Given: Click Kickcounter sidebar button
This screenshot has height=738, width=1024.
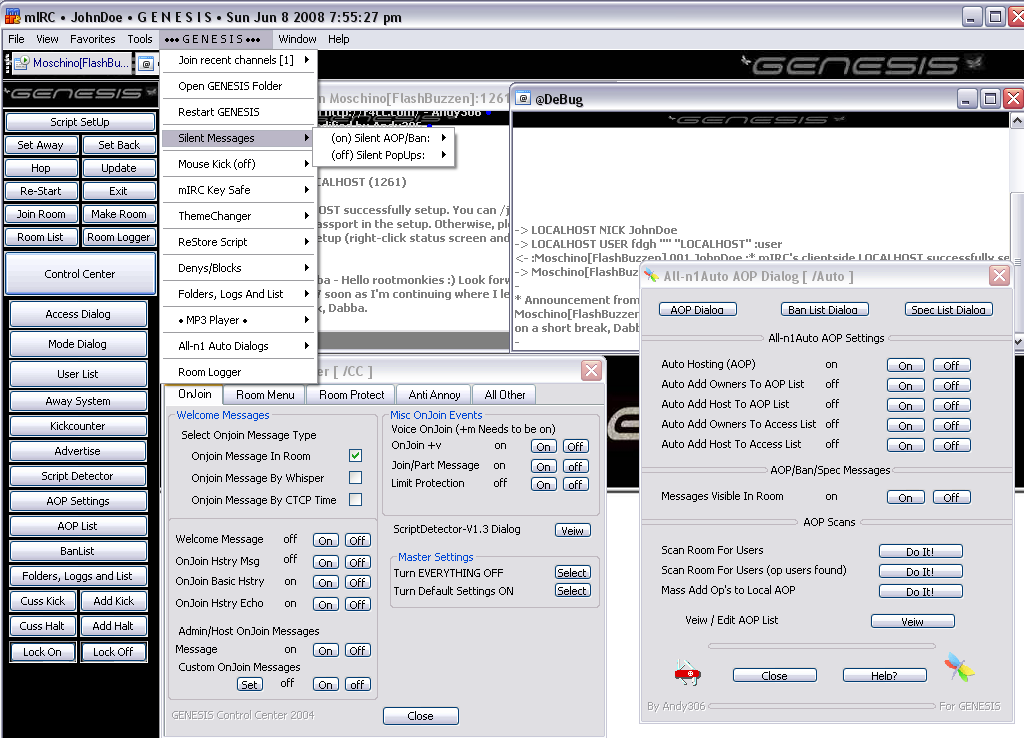Looking at the screenshot, I should point(78,426).
